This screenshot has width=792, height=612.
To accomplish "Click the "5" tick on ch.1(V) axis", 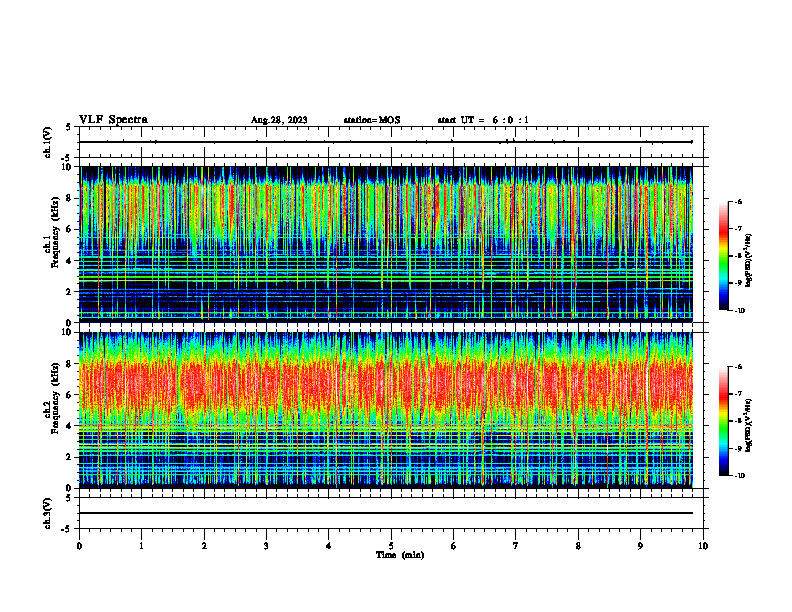I will [x=70, y=127].
